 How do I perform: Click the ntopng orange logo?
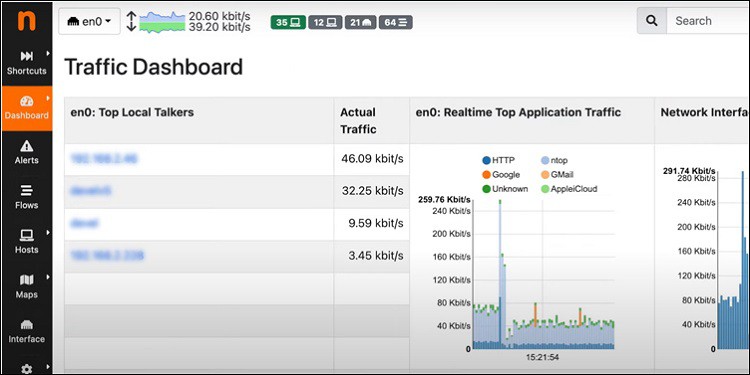(26, 21)
